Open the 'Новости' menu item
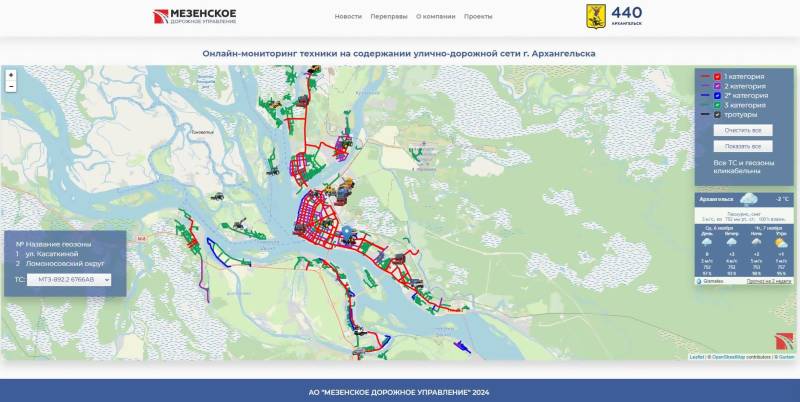The image size is (800, 402). (x=348, y=17)
